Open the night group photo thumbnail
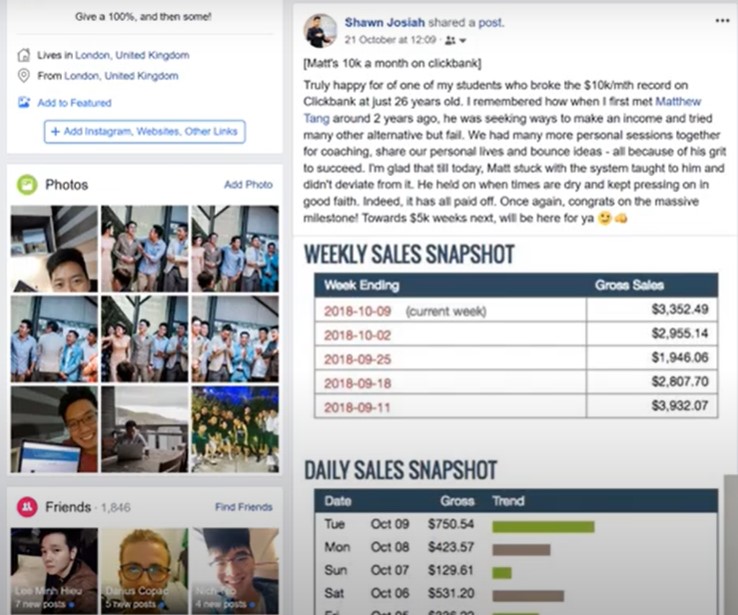 point(235,429)
